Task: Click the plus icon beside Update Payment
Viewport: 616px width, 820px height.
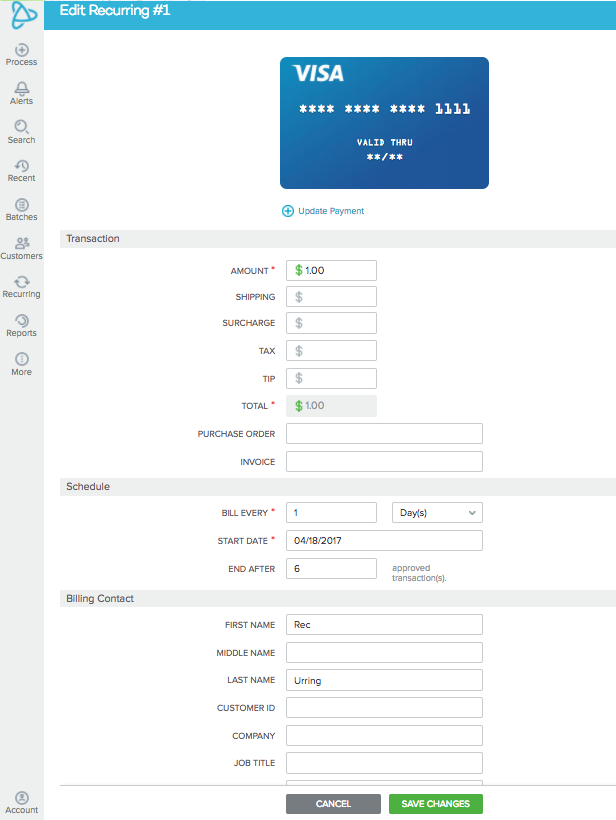Action: (x=288, y=211)
